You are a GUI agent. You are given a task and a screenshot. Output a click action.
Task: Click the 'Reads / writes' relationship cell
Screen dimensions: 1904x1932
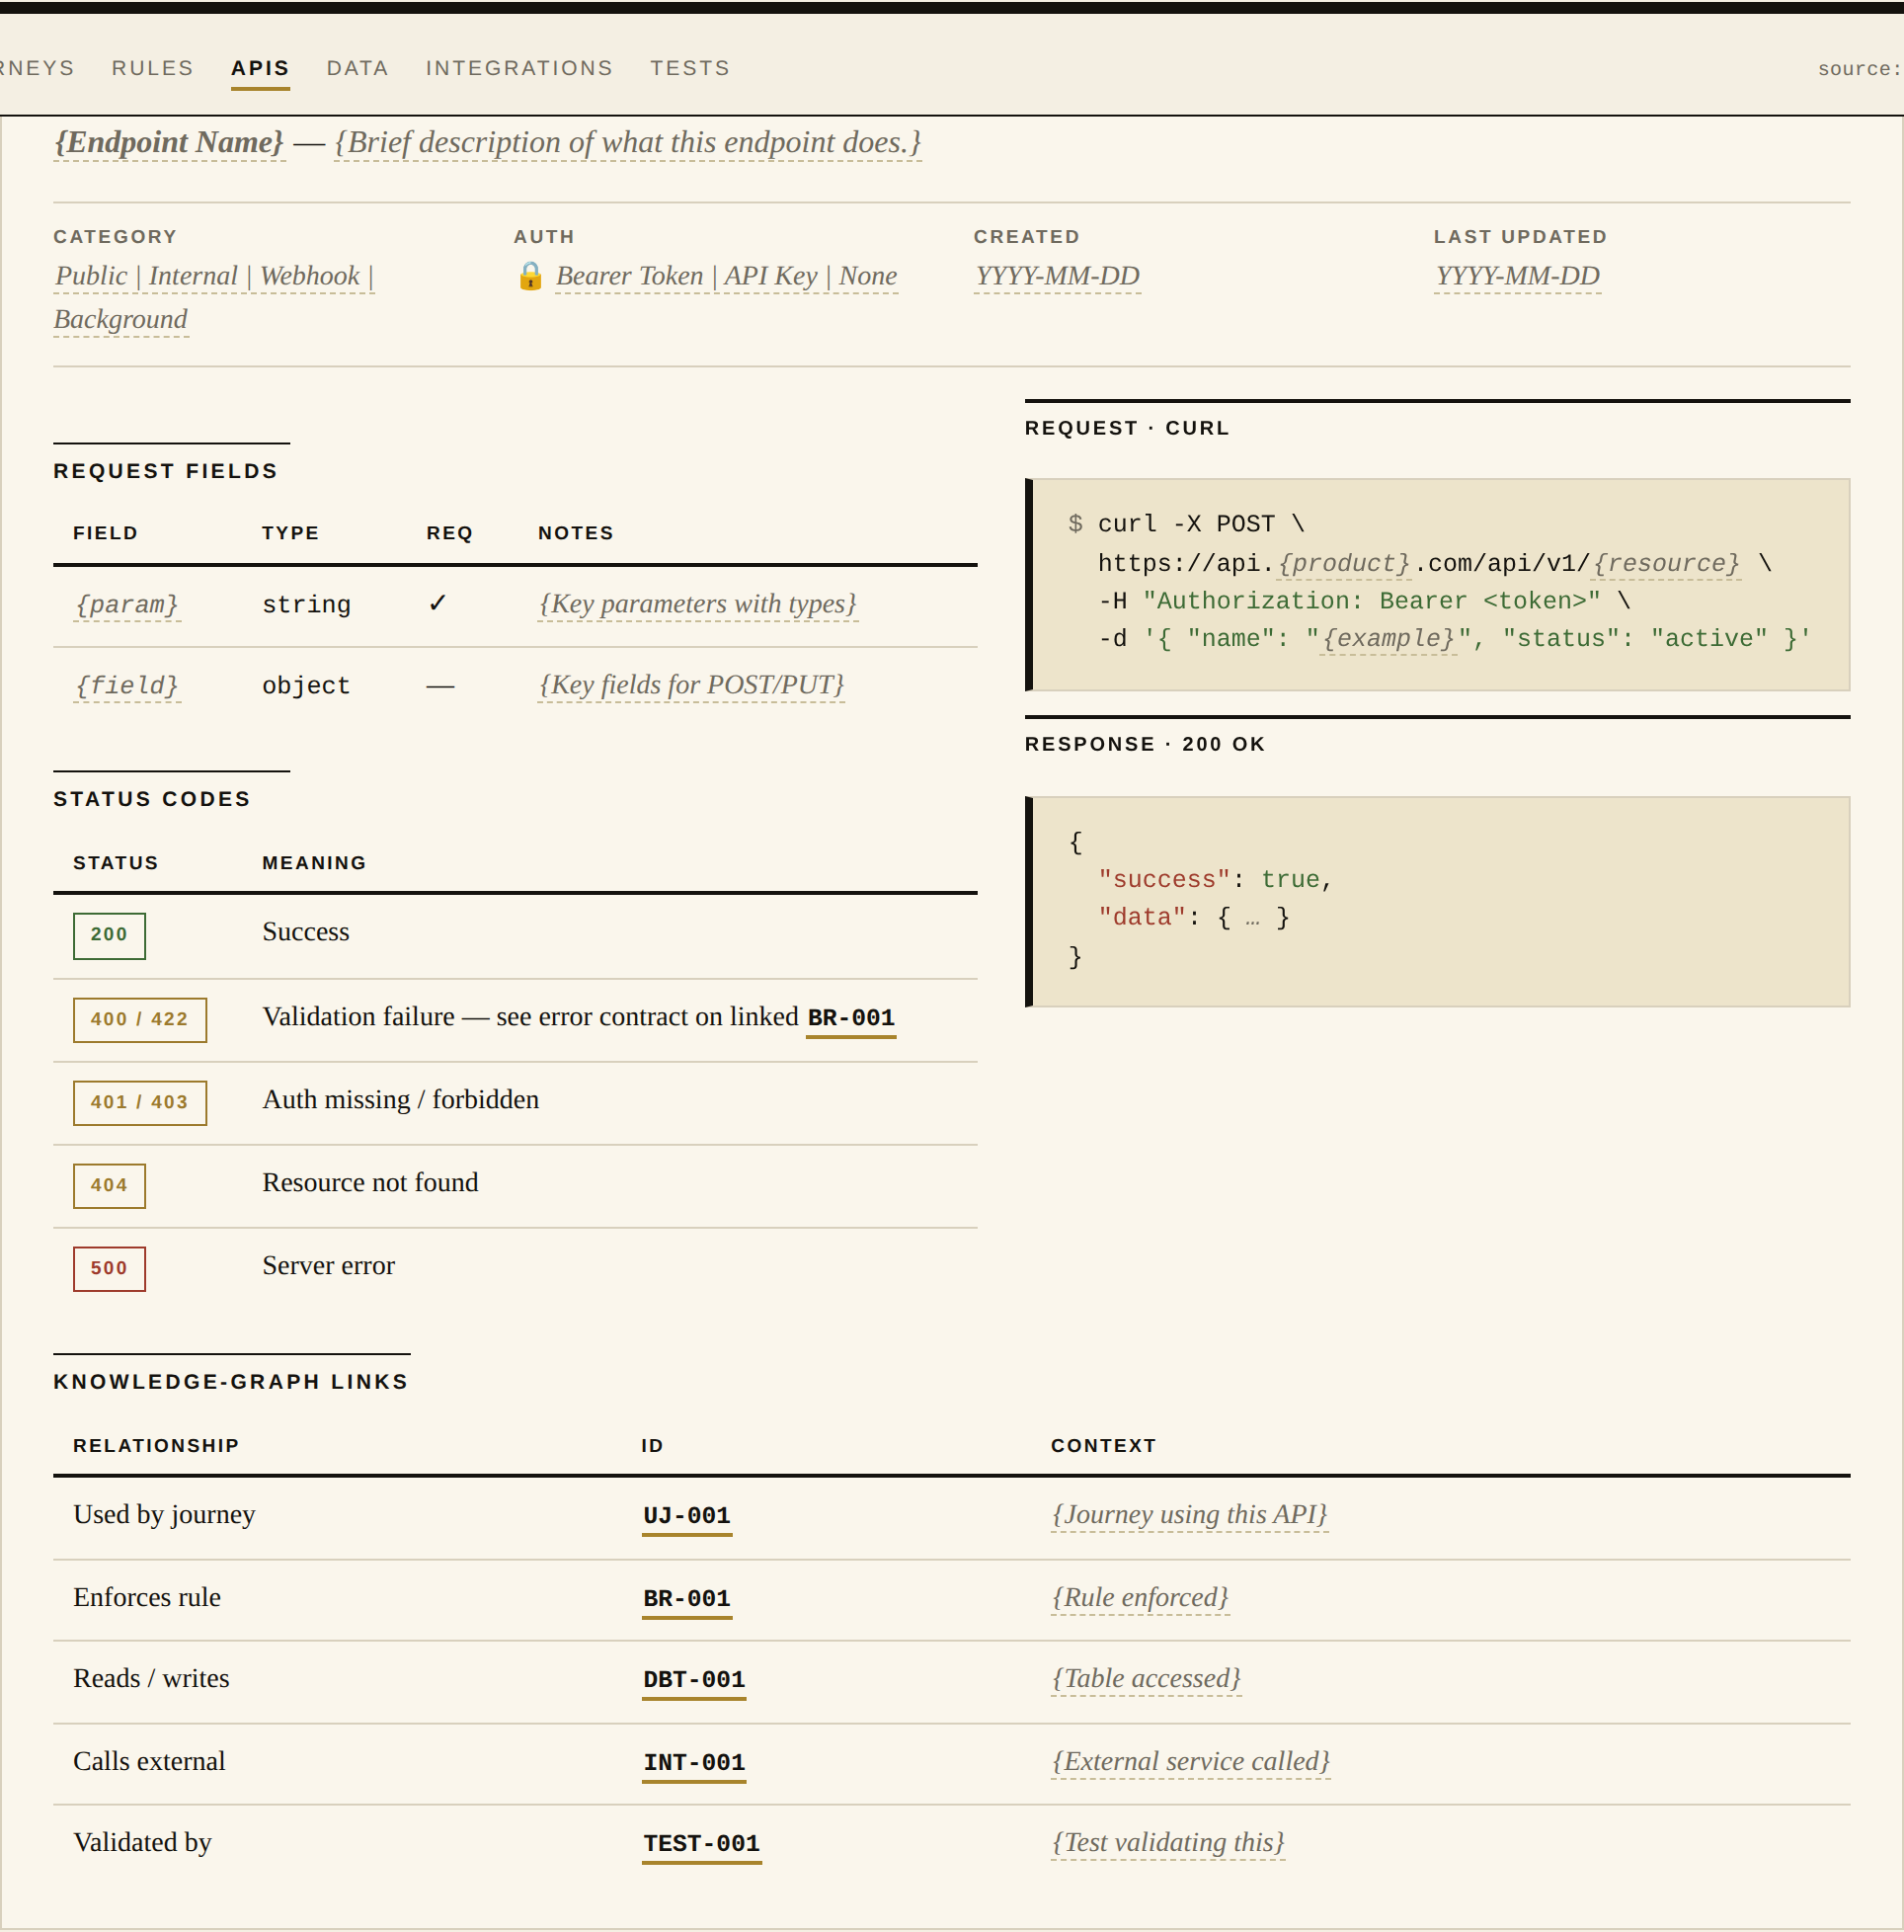(x=151, y=1679)
